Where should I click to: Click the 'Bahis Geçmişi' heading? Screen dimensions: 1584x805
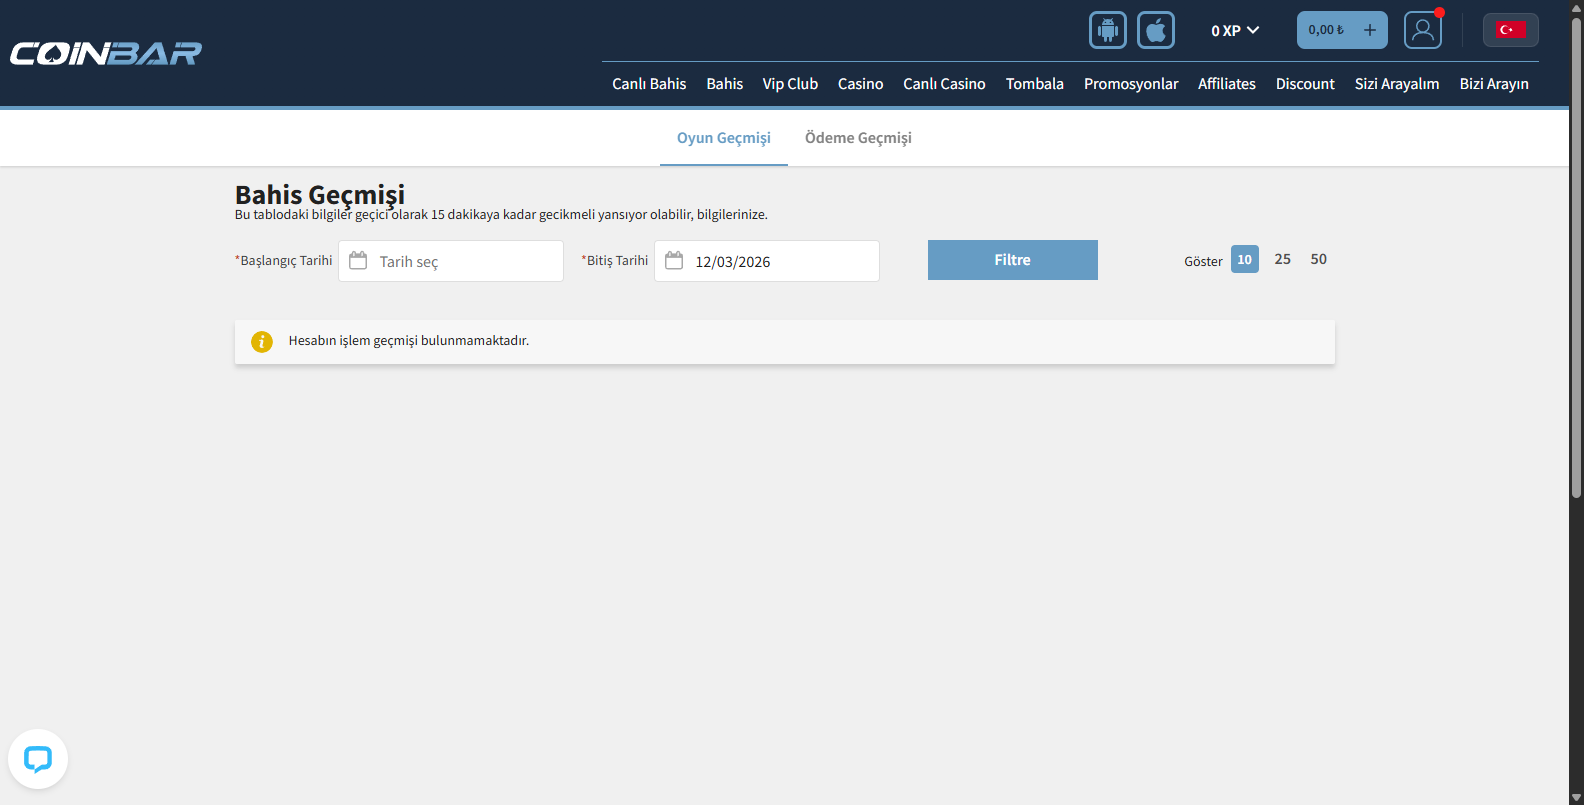(x=320, y=194)
